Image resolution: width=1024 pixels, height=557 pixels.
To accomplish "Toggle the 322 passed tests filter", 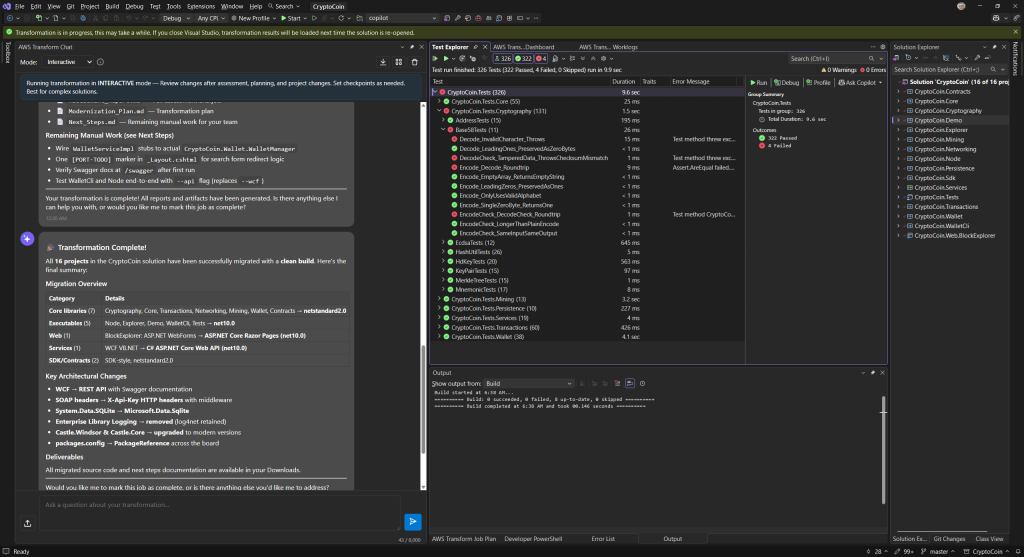I will [x=523, y=59].
